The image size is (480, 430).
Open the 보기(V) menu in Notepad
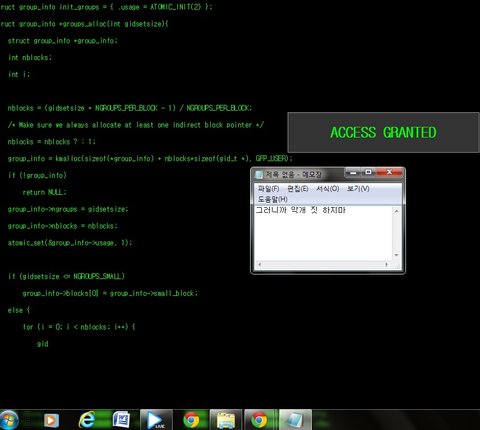[358, 189]
